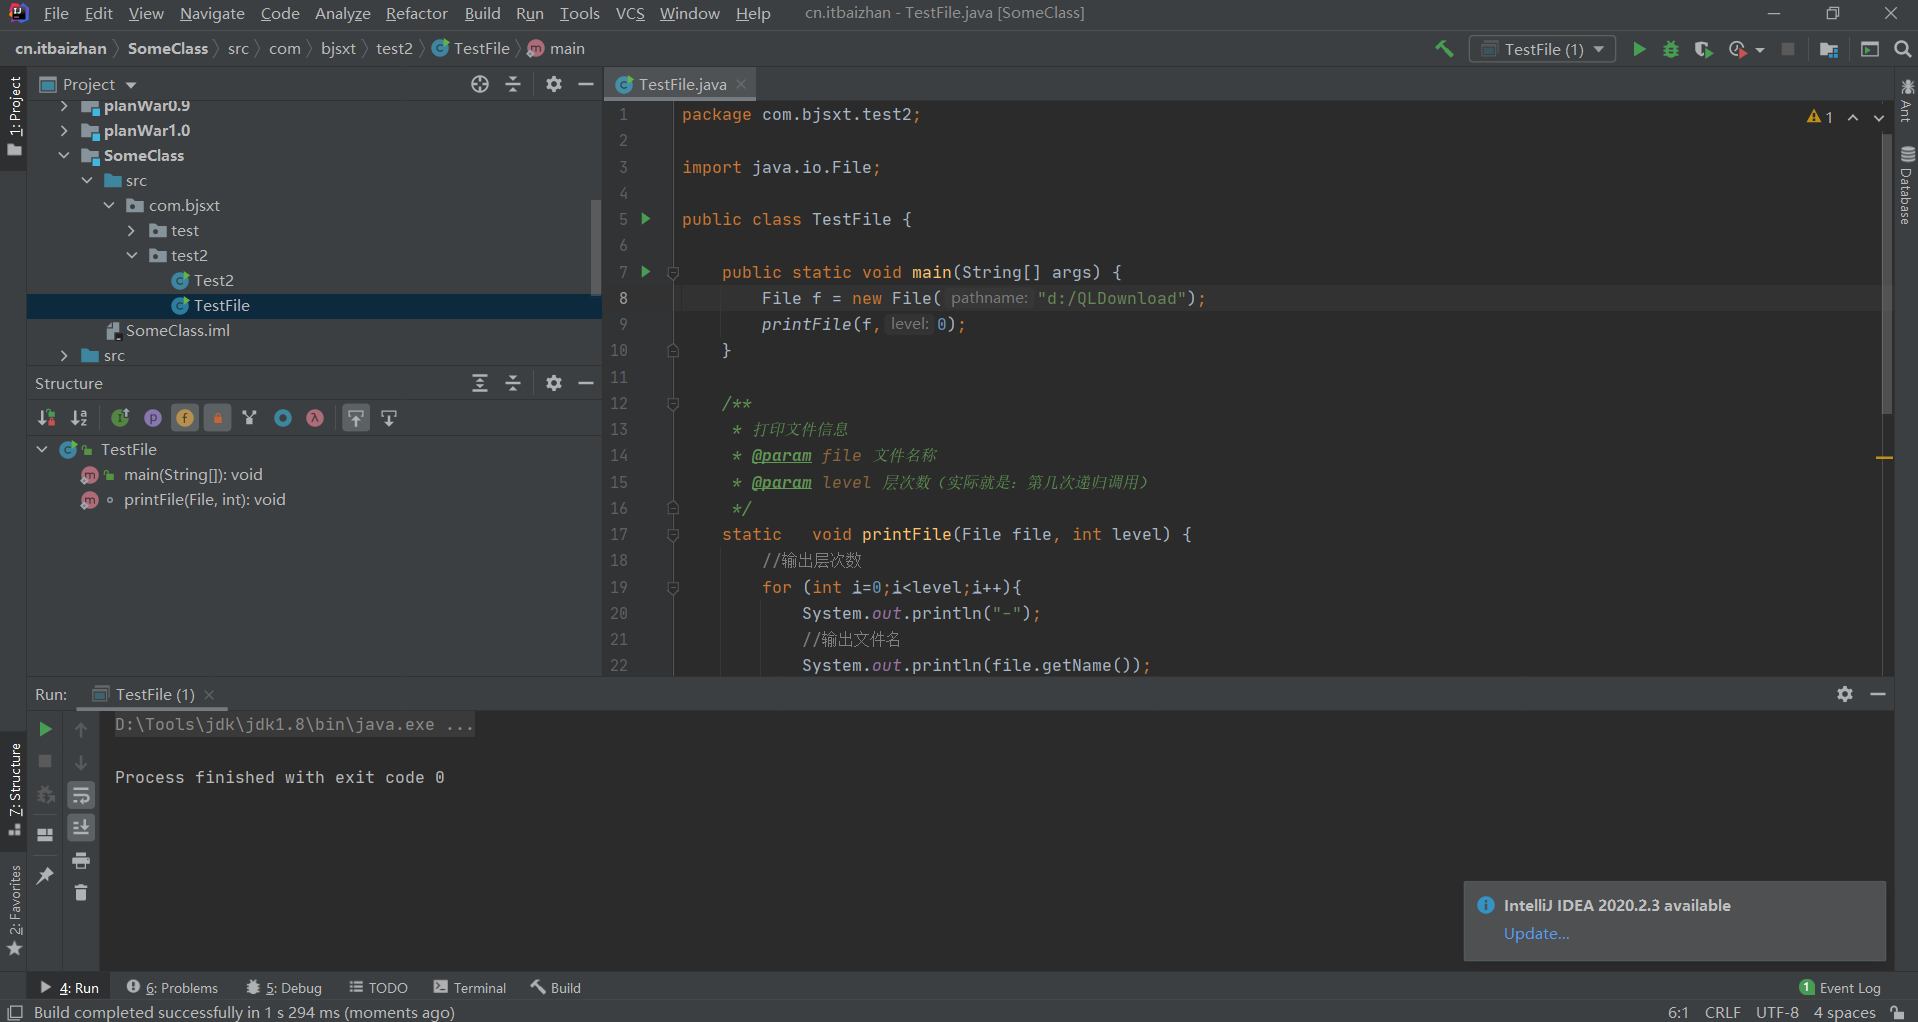Toggle Autoscroll to Source in Structure

pos(356,418)
